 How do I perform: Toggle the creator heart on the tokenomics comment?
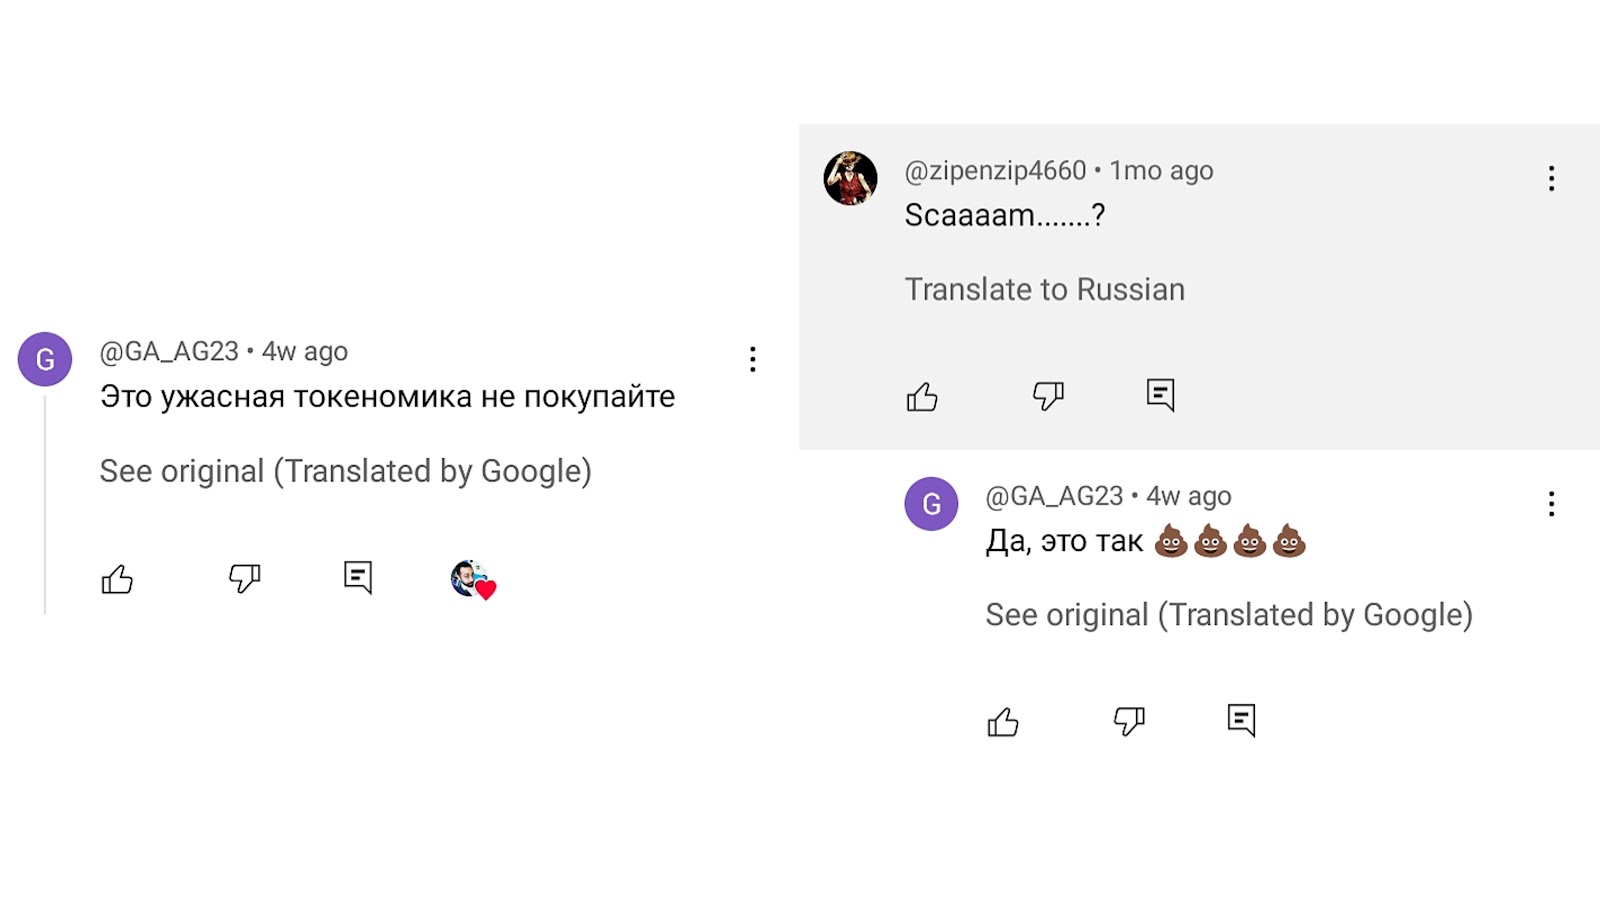pyautogui.click(x=472, y=580)
